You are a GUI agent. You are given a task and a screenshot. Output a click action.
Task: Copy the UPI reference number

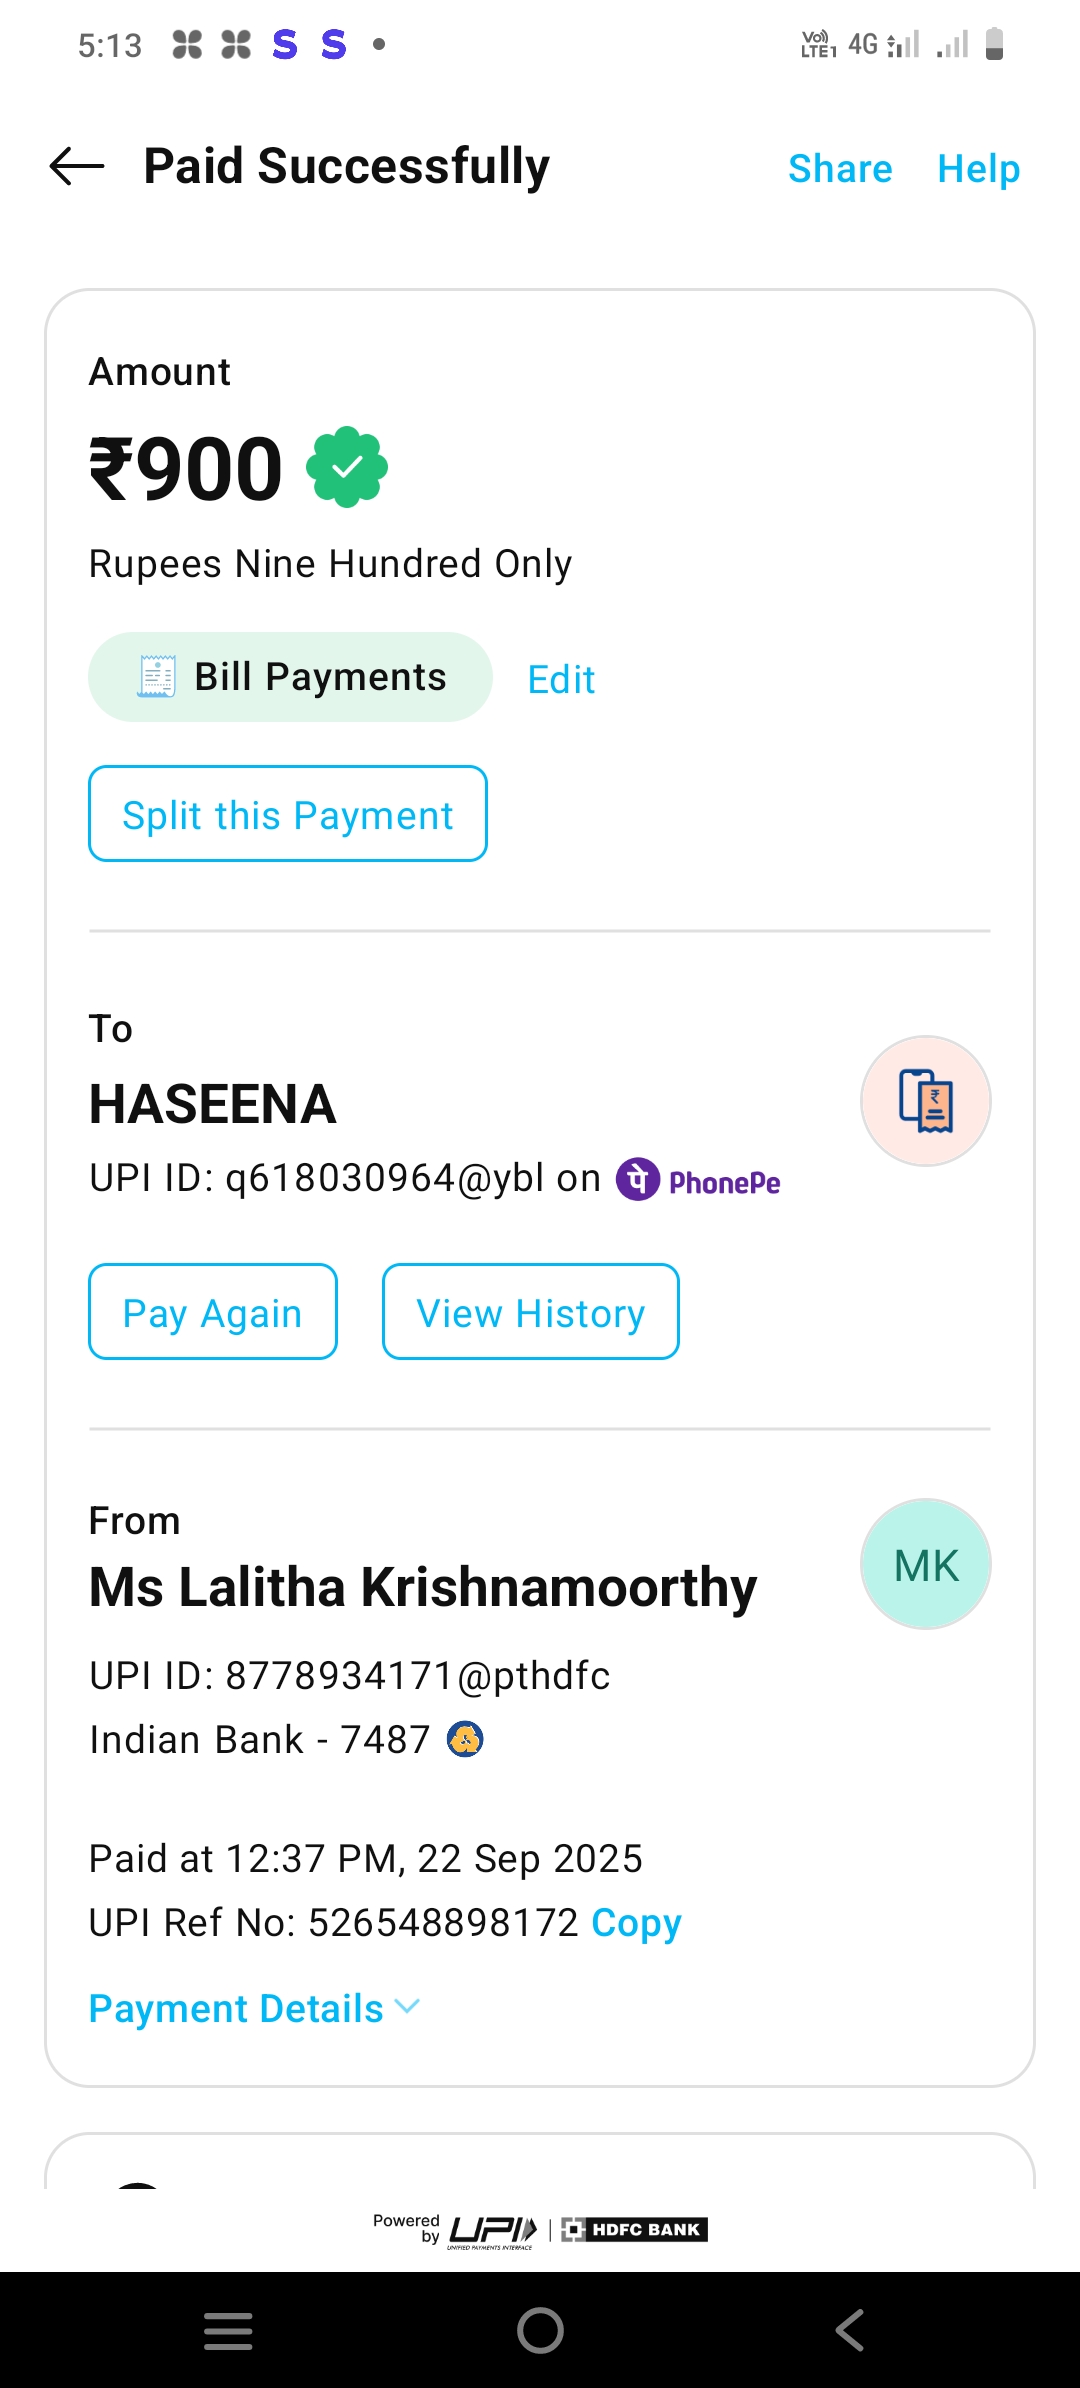[x=636, y=1923]
